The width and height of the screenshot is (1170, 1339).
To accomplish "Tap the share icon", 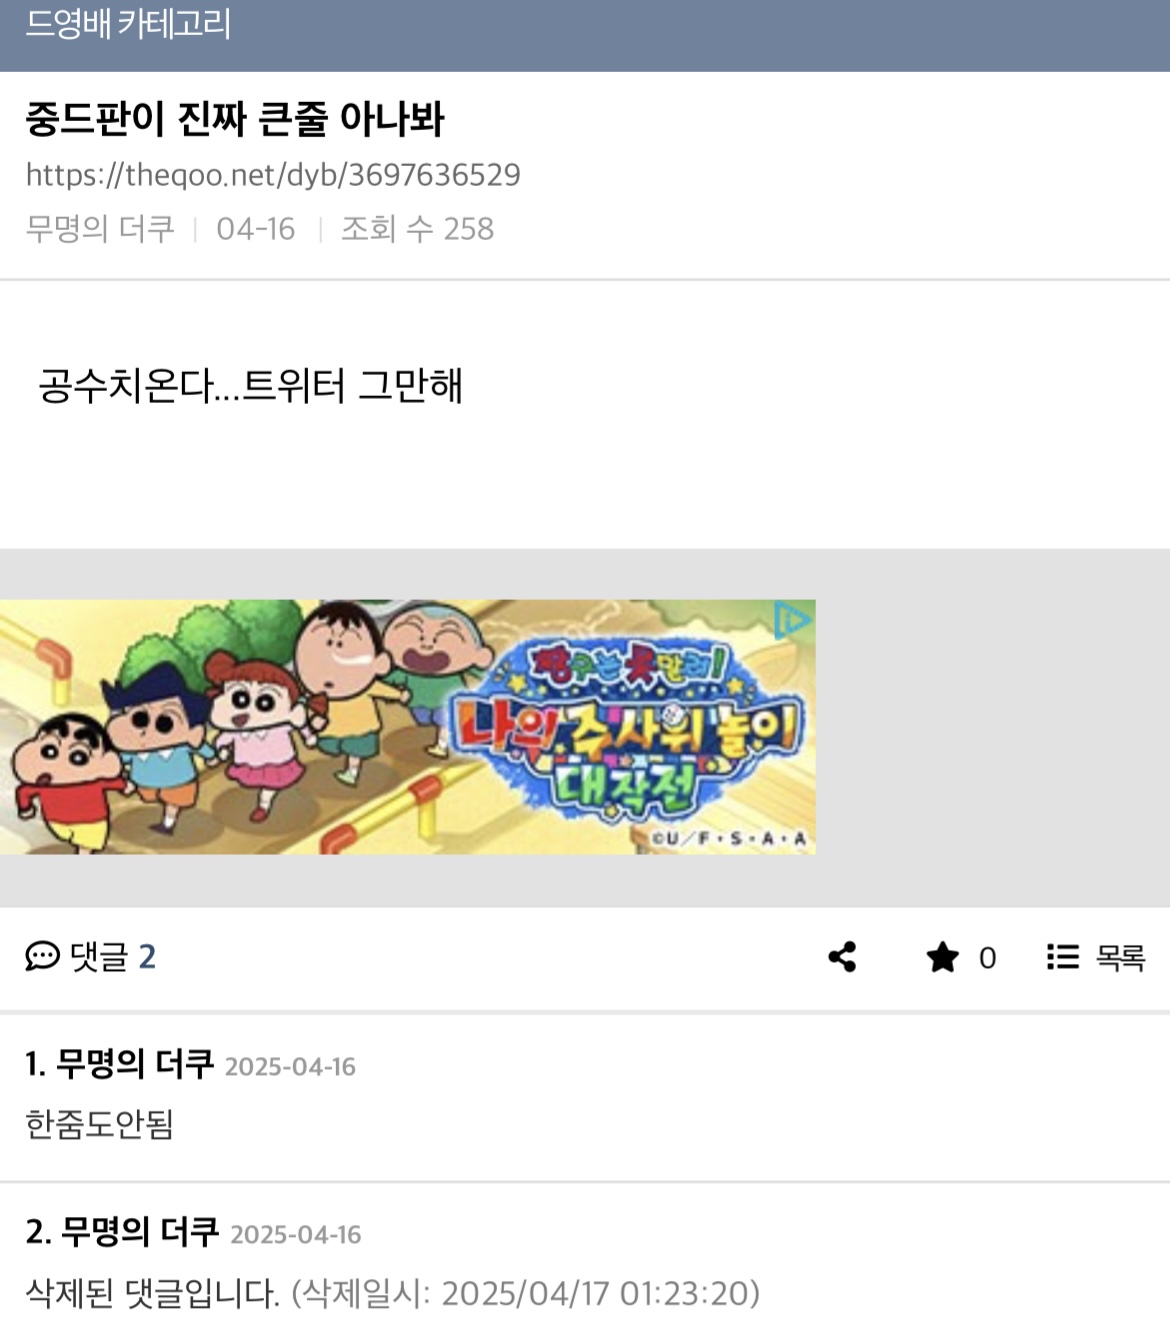I will [x=842, y=957].
